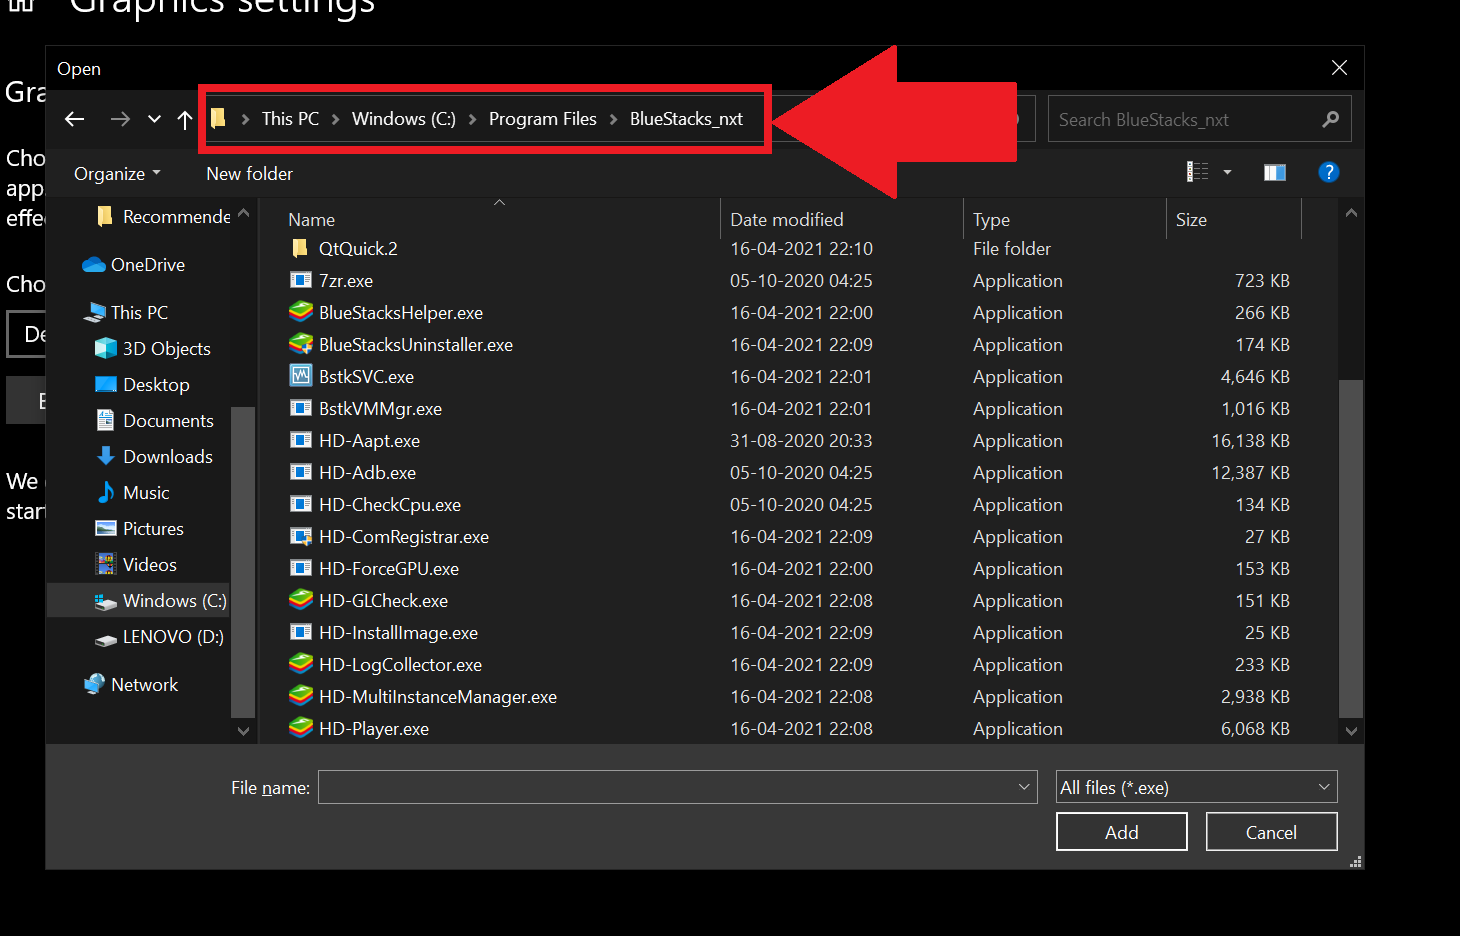Open view options dropdown arrow

(x=1227, y=172)
